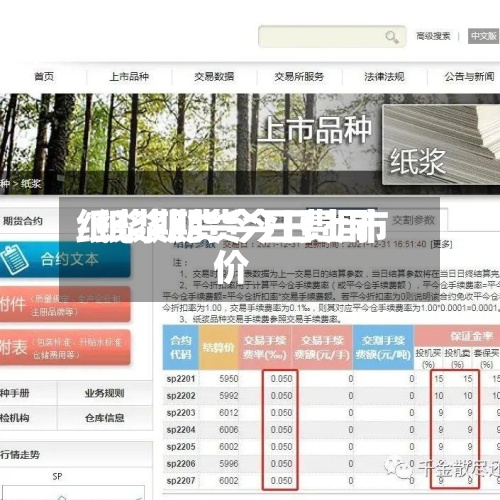Open the 附表 appendix tables button
500x500 pixels.
point(65,347)
